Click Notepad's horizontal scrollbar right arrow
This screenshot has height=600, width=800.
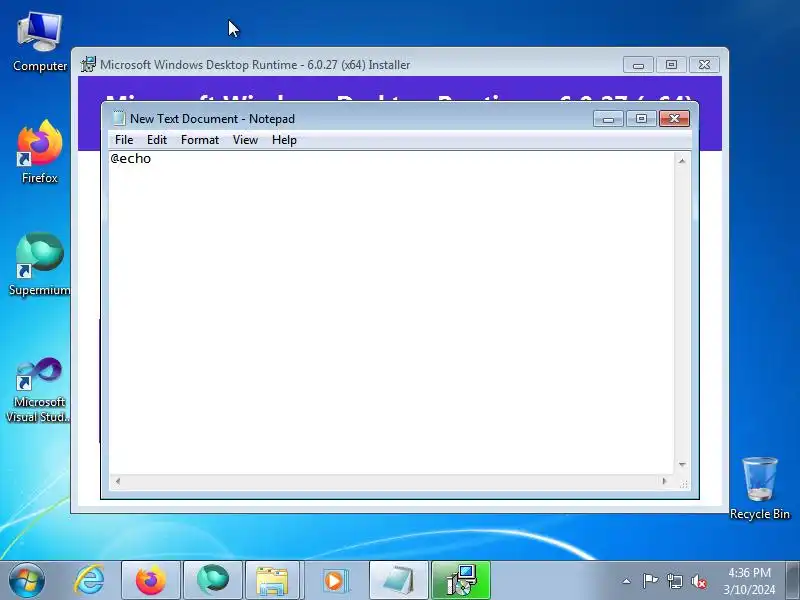tap(664, 481)
